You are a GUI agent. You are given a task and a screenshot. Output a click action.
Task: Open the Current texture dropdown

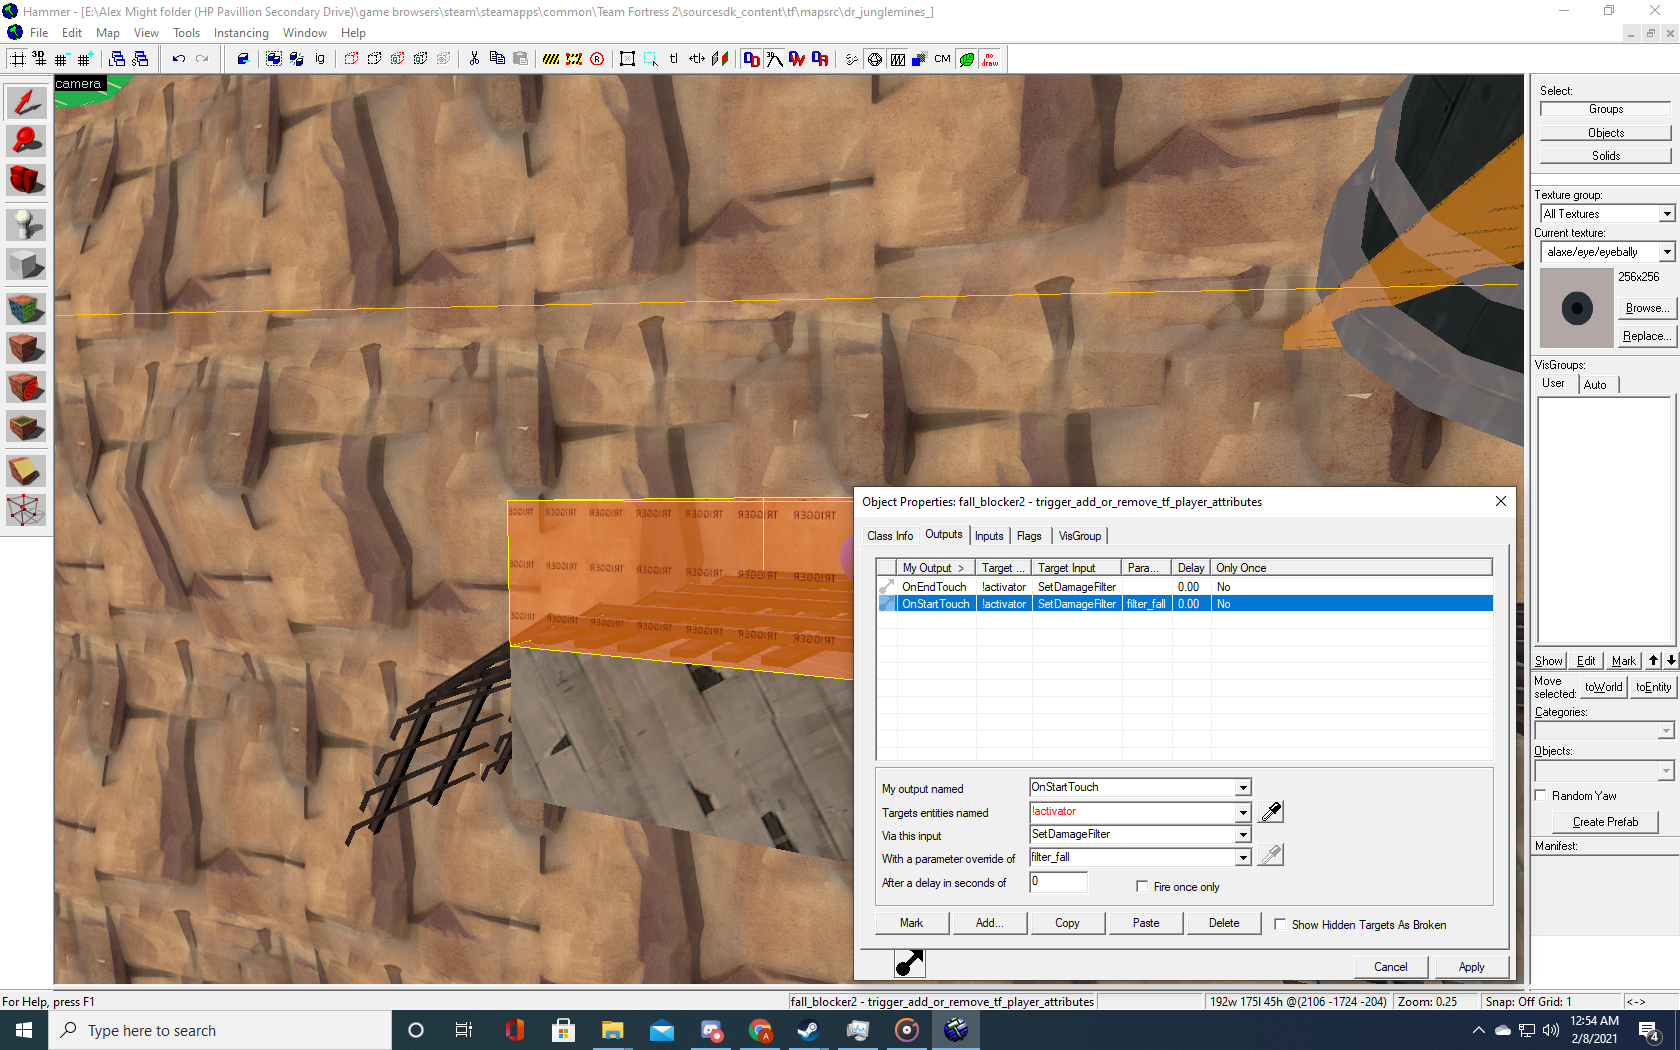pos(1667,252)
